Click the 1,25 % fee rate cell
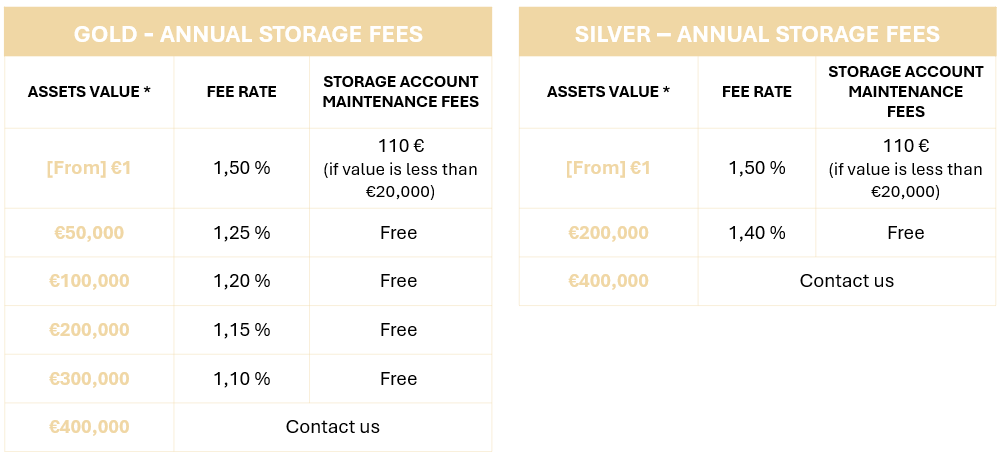The height and width of the screenshot is (455, 1000). click(241, 233)
